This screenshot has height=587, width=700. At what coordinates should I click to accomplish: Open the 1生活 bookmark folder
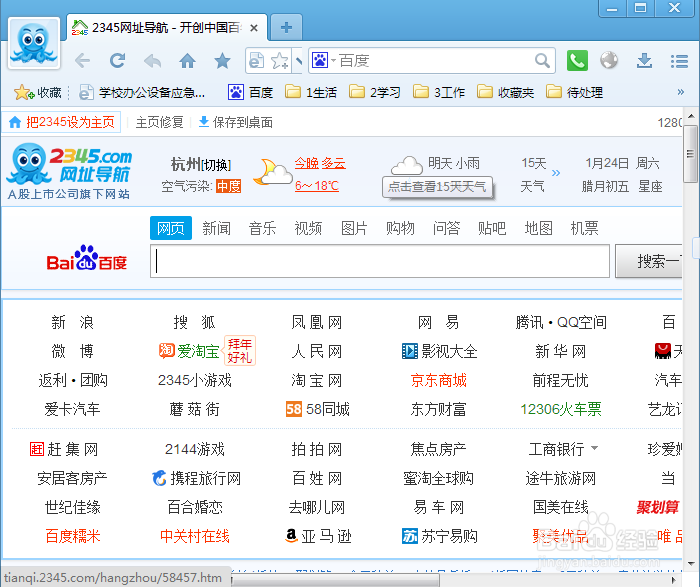click(311, 92)
